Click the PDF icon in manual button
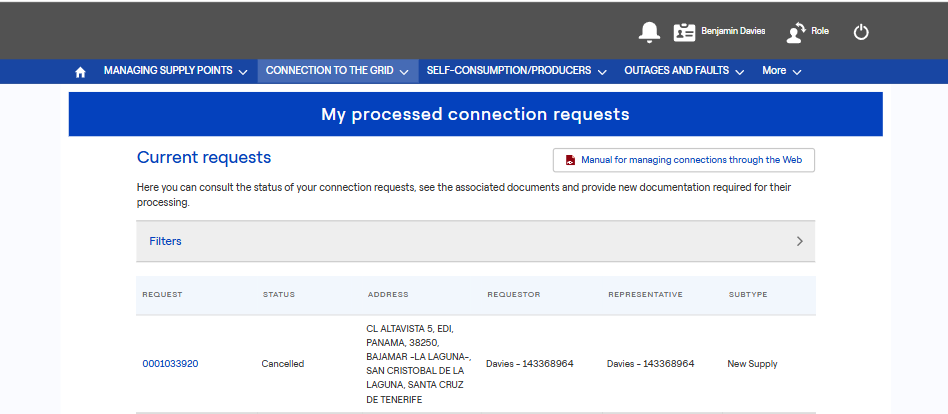948x414 pixels. pyautogui.click(x=570, y=160)
